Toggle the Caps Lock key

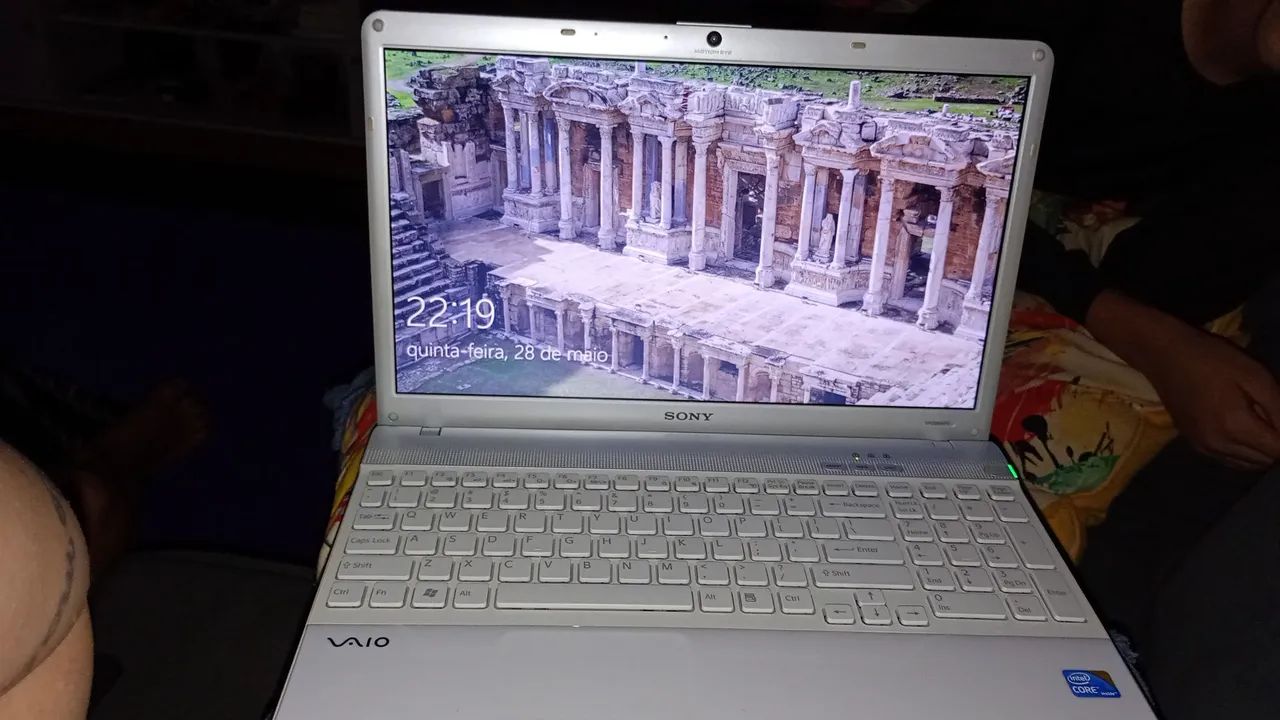pyautogui.click(x=374, y=543)
